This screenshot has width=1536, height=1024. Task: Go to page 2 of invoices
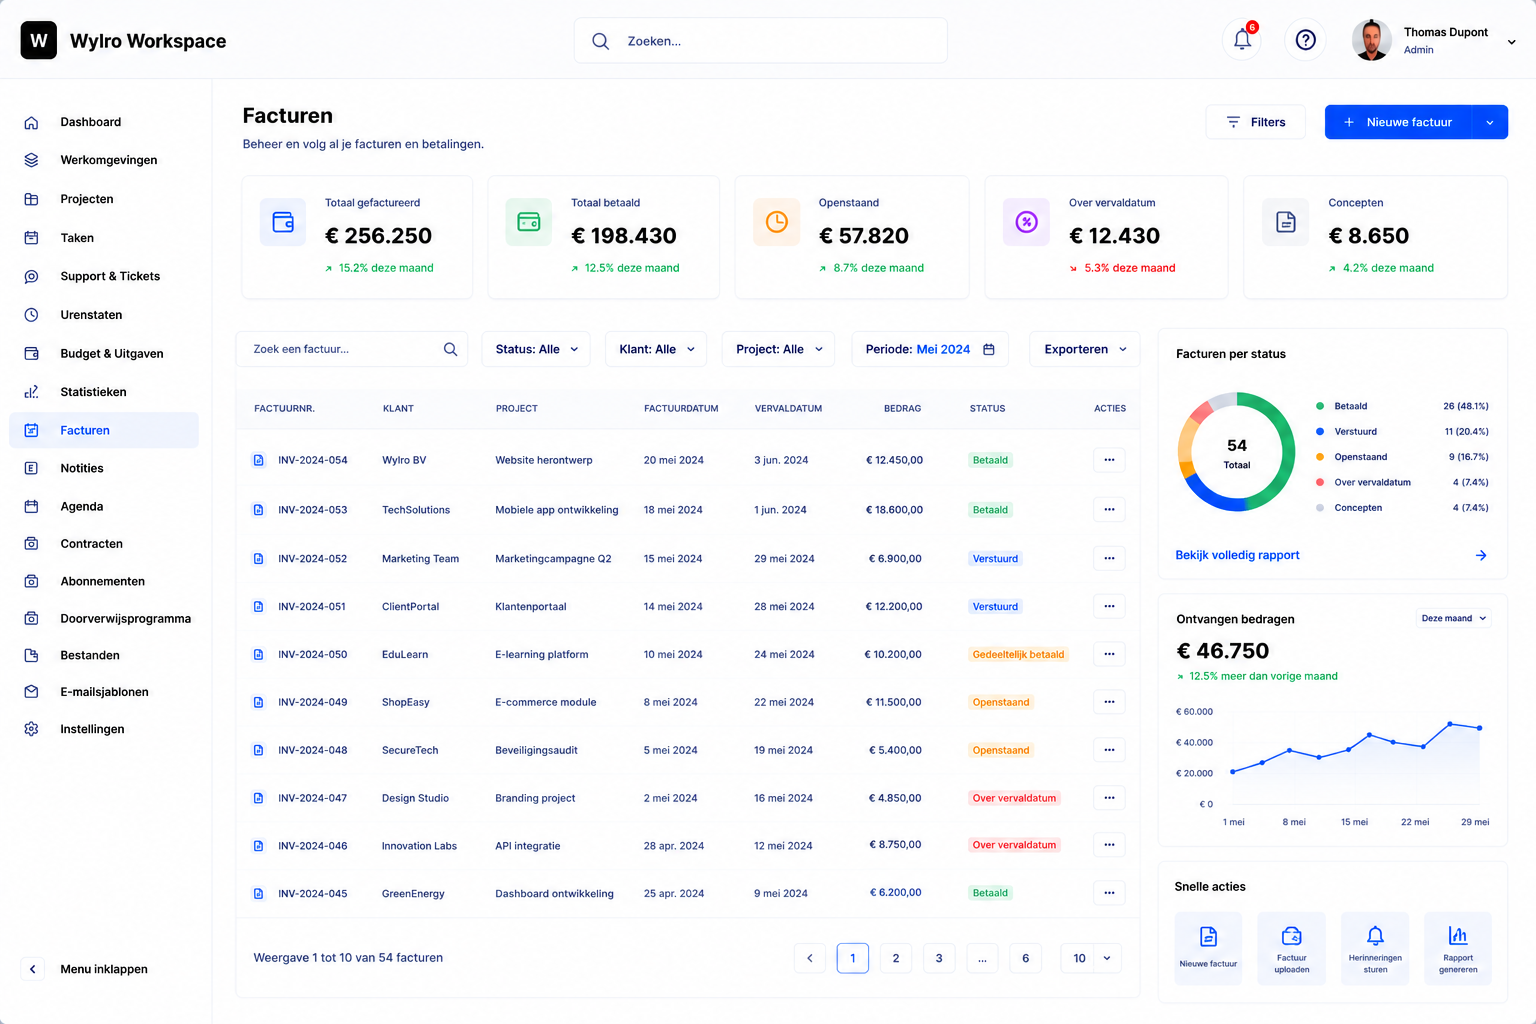(896, 958)
